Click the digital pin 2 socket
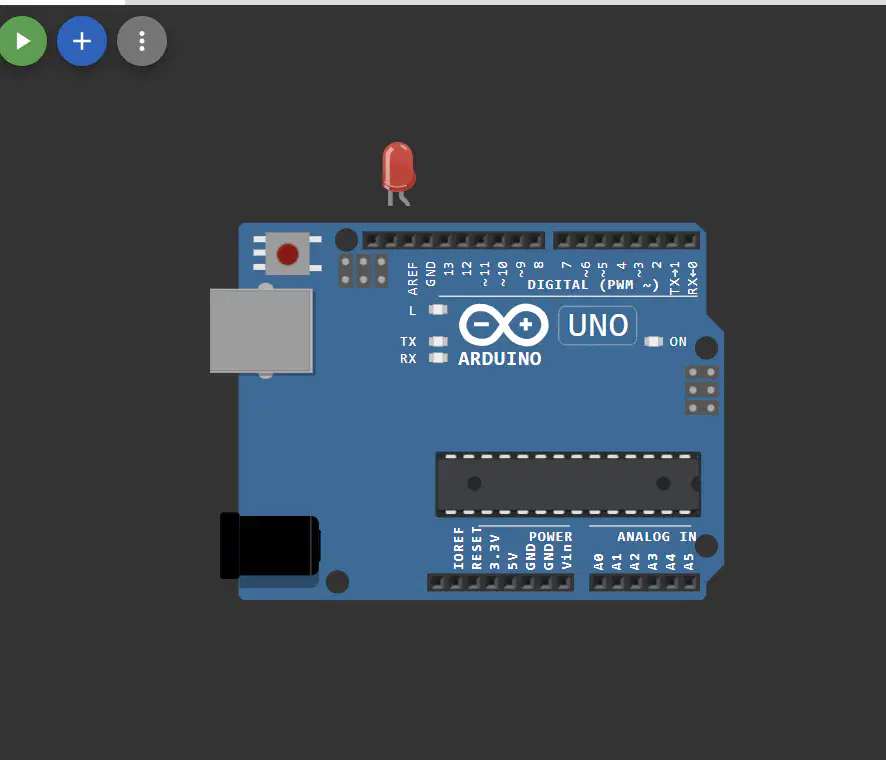This screenshot has height=760, width=886. [654, 241]
